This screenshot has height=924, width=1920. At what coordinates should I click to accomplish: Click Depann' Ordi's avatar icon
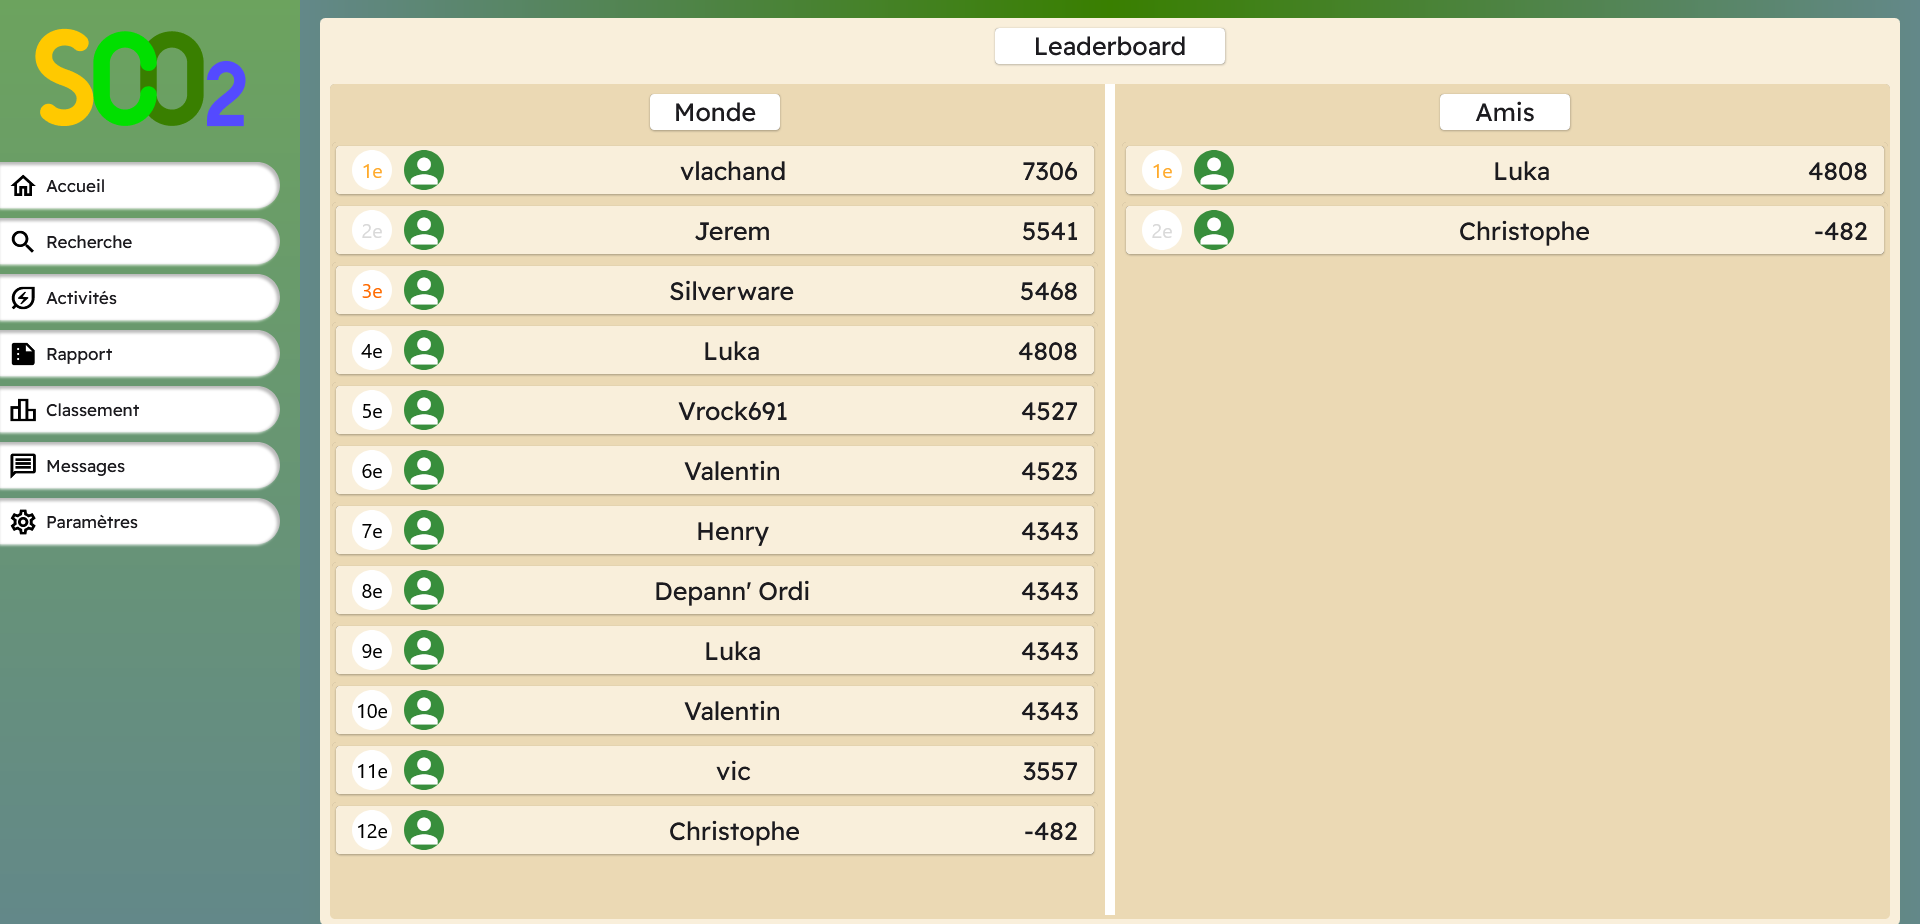pyautogui.click(x=424, y=590)
